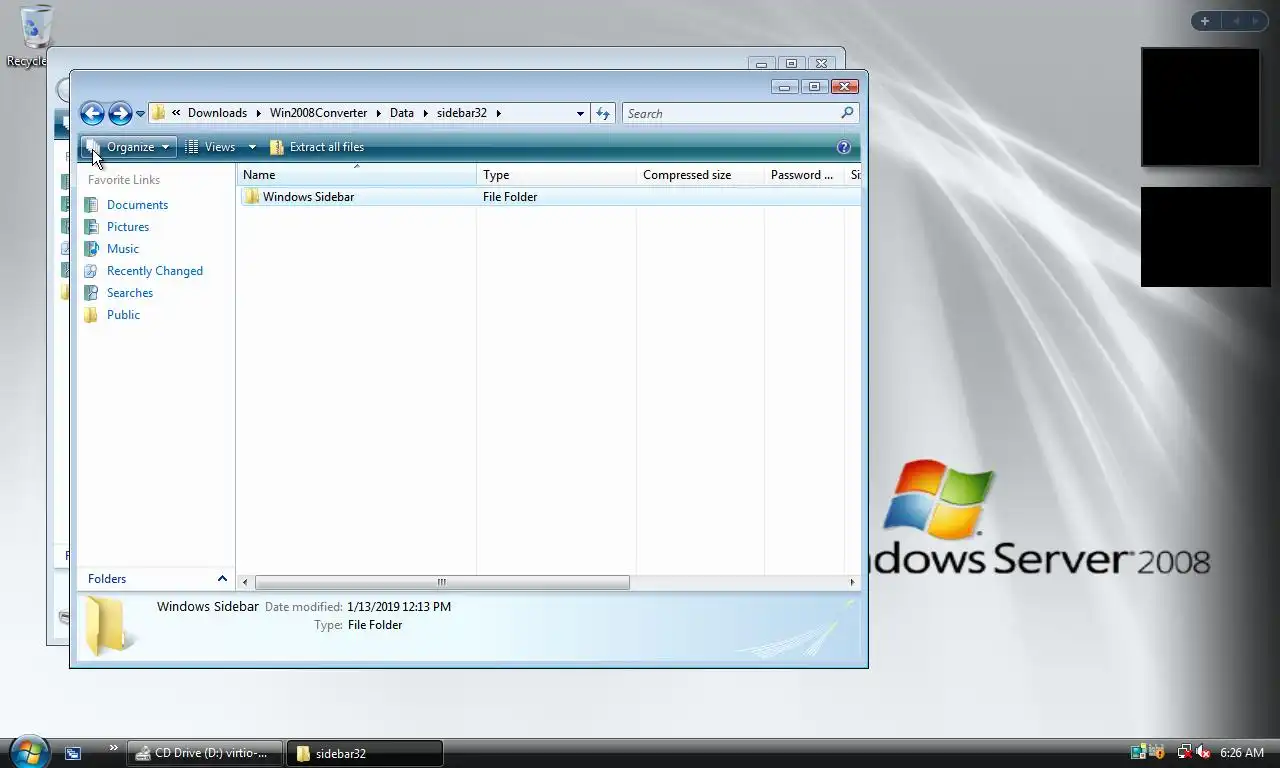1280x768 pixels.
Task: Open Searches favorite link
Action: (x=130, y=293)
